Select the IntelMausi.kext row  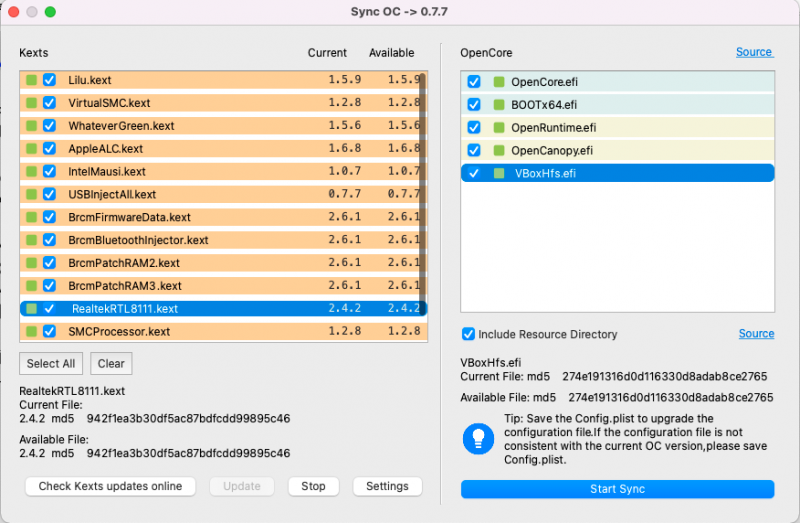[x=180, y=172]
